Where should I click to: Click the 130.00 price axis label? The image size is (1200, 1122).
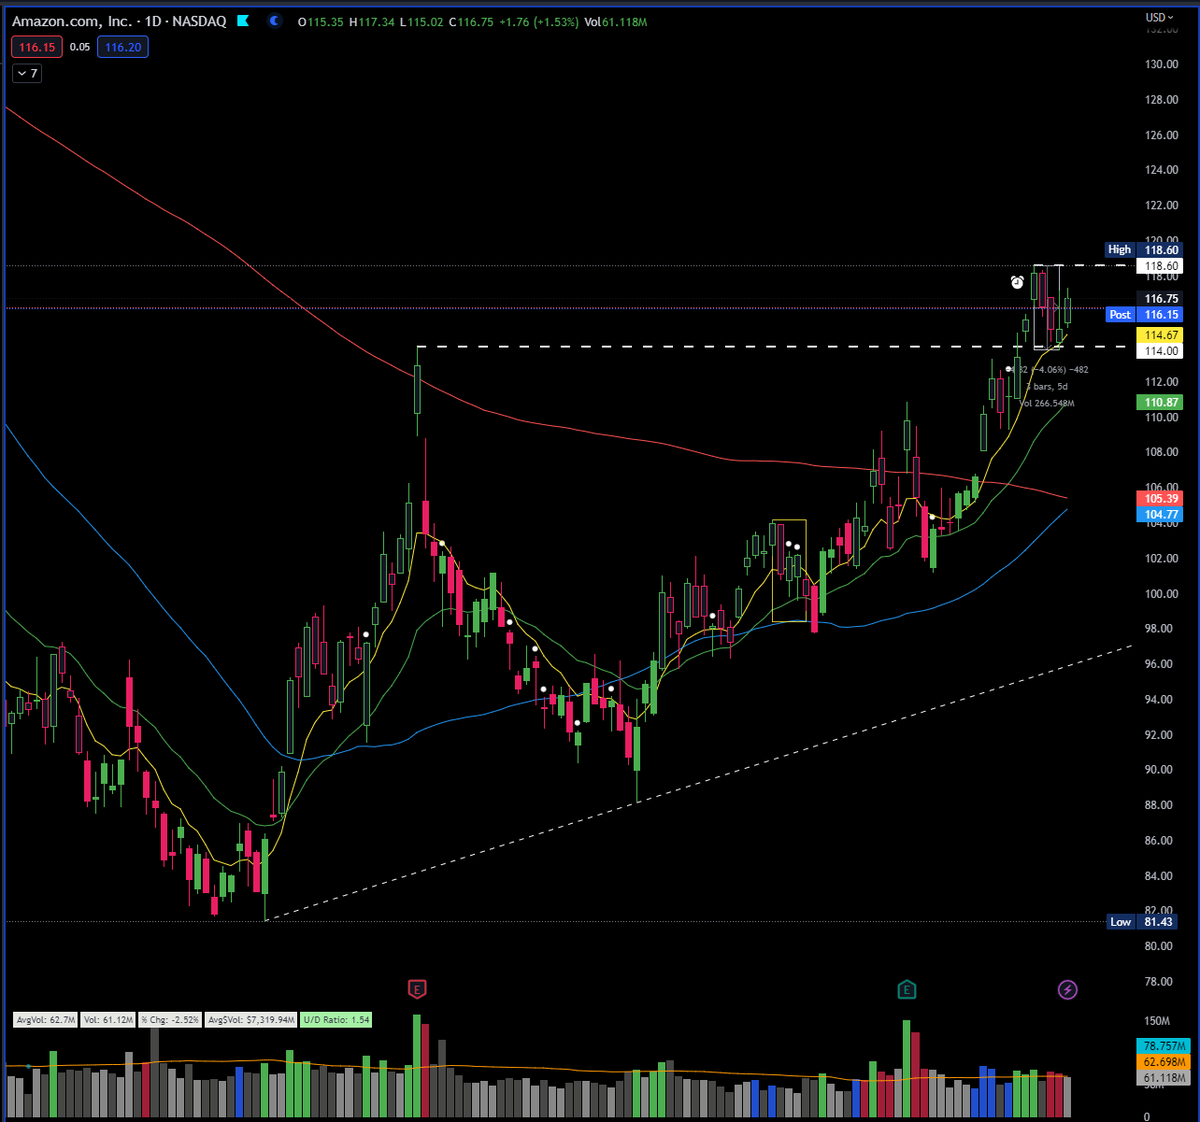point(1161,64)
